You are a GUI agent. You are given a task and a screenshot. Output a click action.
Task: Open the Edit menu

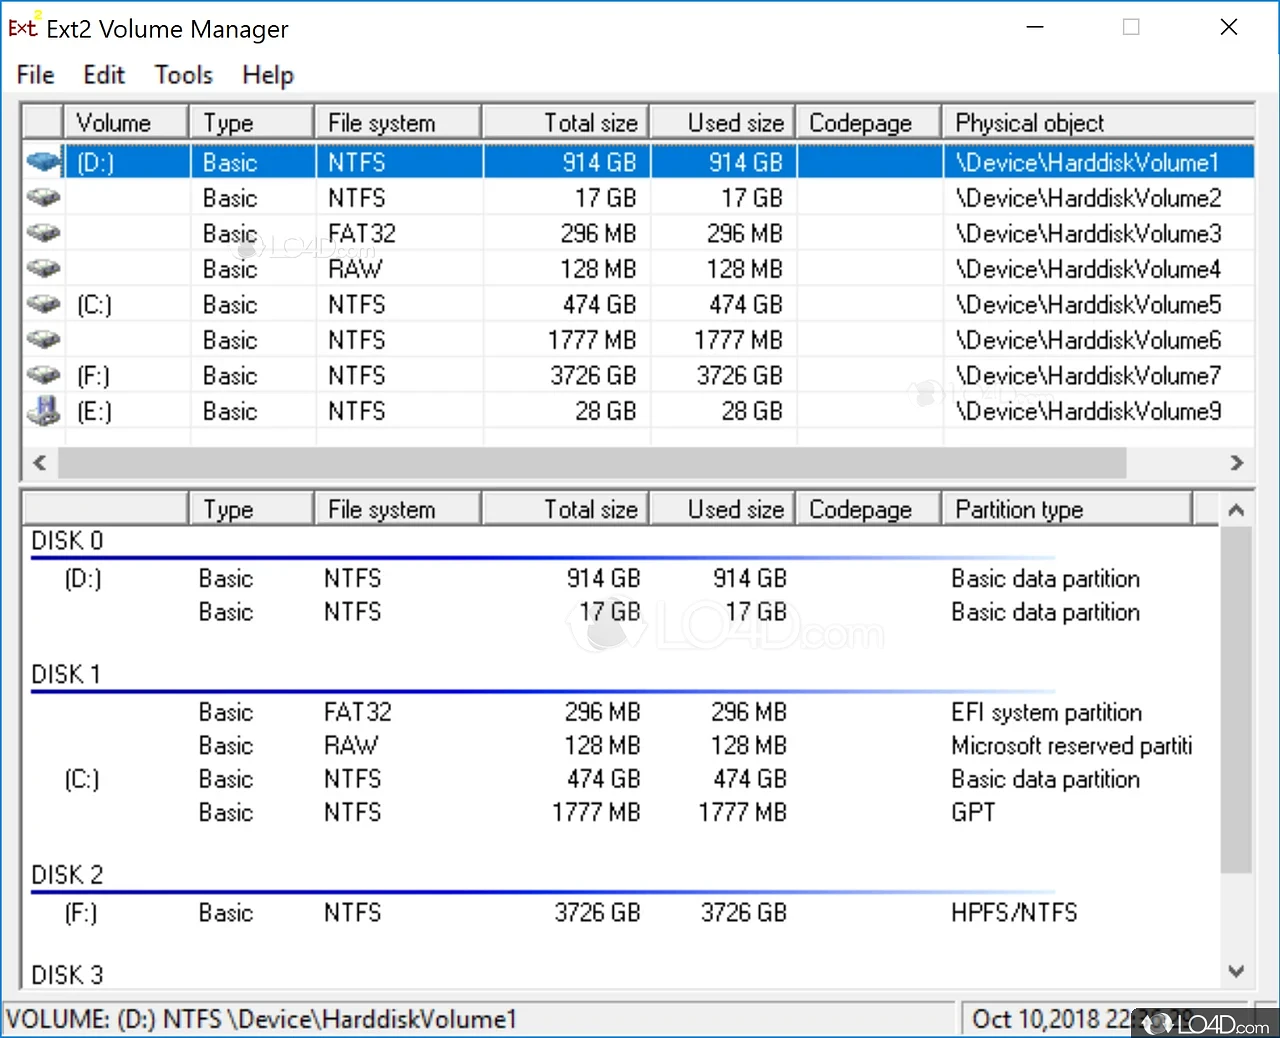(x=104, y=75)
